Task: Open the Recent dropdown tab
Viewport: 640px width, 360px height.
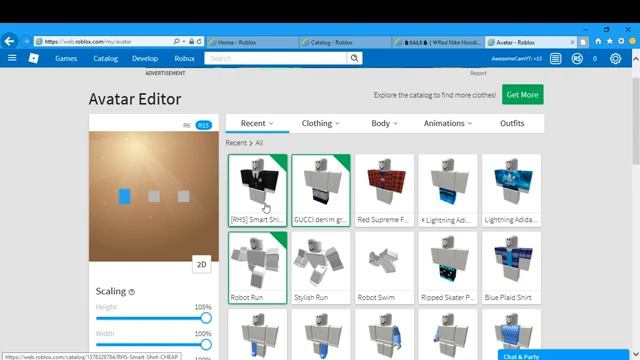Action: coord(257,123)
